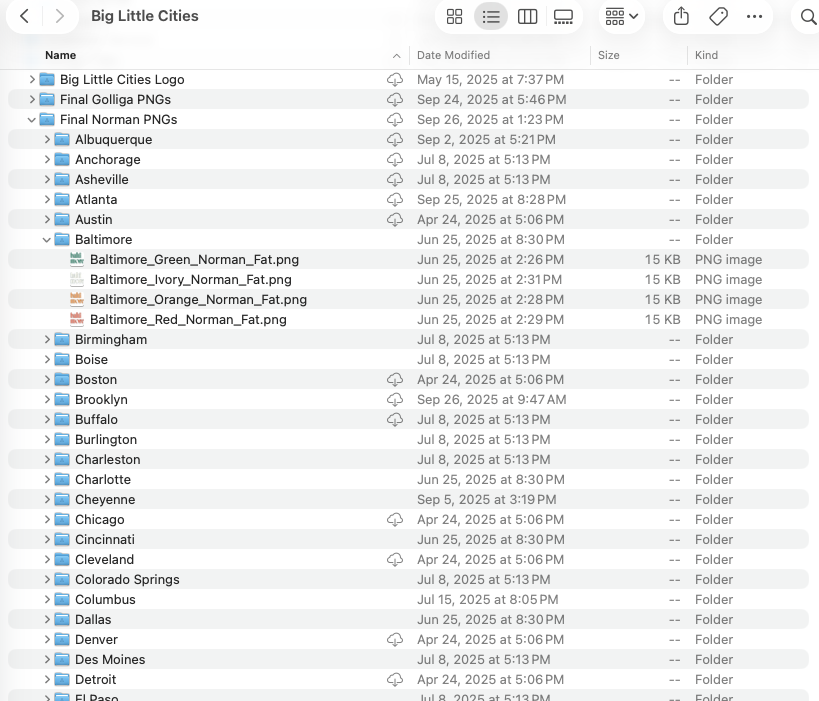Activate the Search magnifier
Screen dimensions: 819x701
pyautogui.click(x=805, y=16)
